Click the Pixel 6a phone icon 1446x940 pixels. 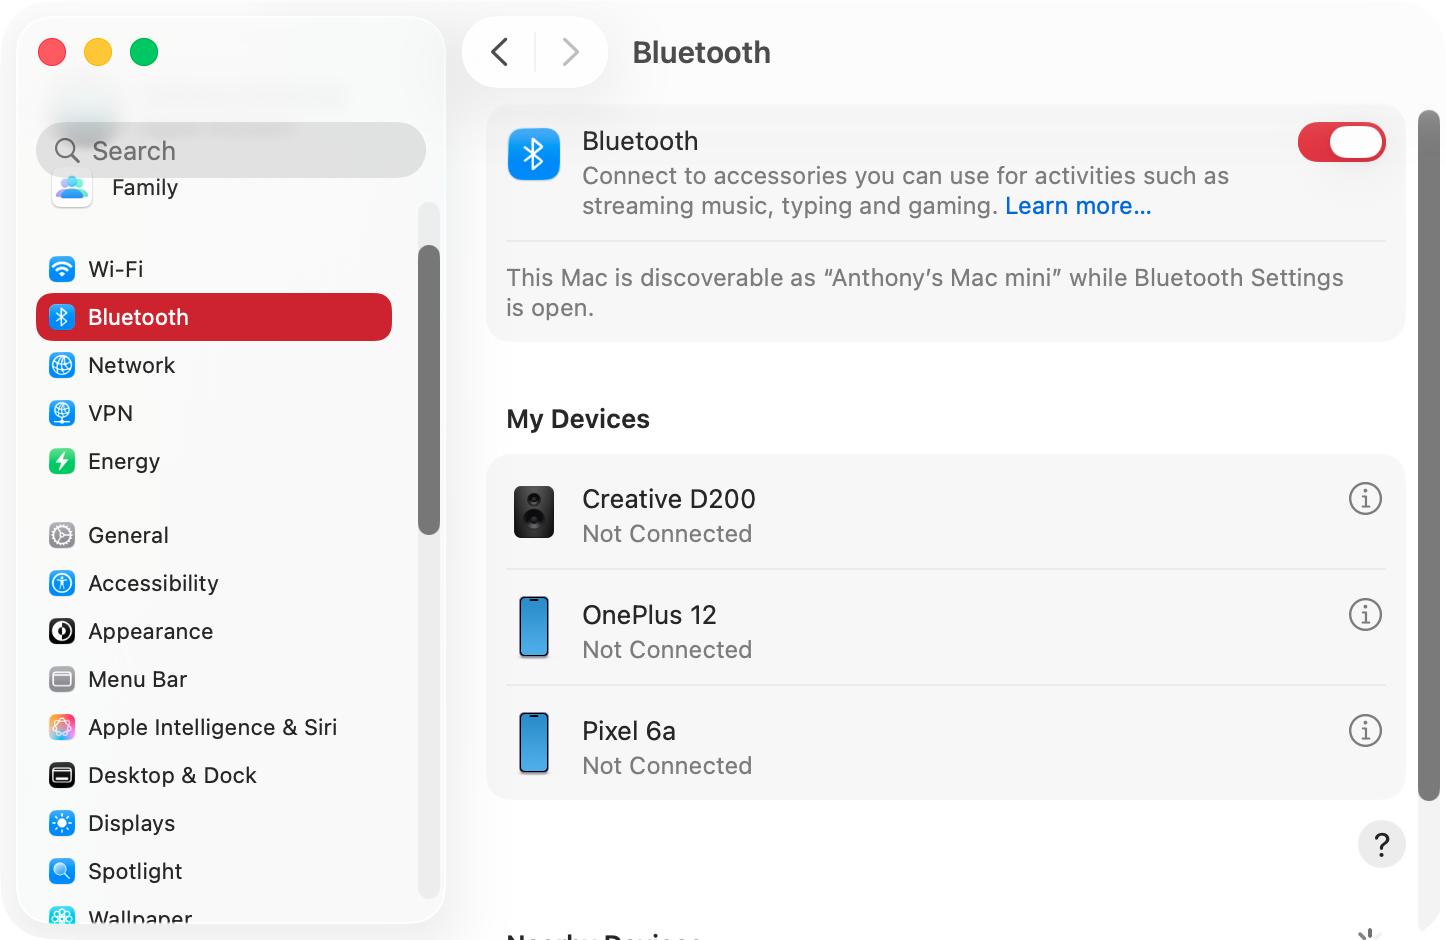(x=534, y=743)
